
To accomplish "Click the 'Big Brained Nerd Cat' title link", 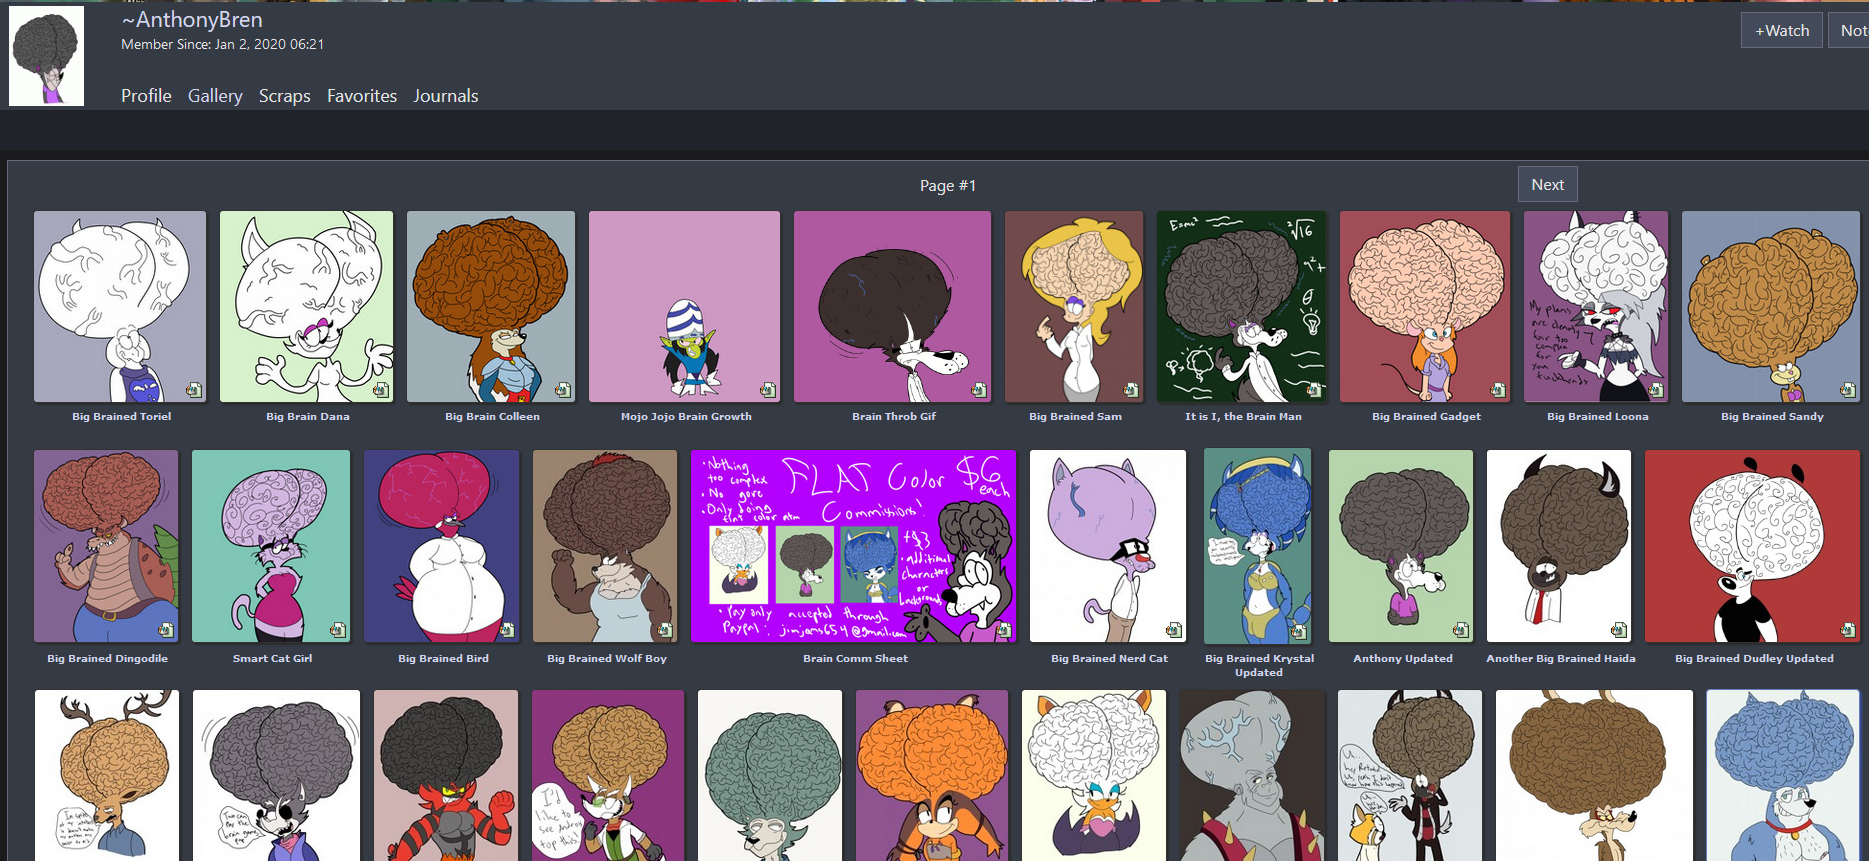I will pos(1109,658).
